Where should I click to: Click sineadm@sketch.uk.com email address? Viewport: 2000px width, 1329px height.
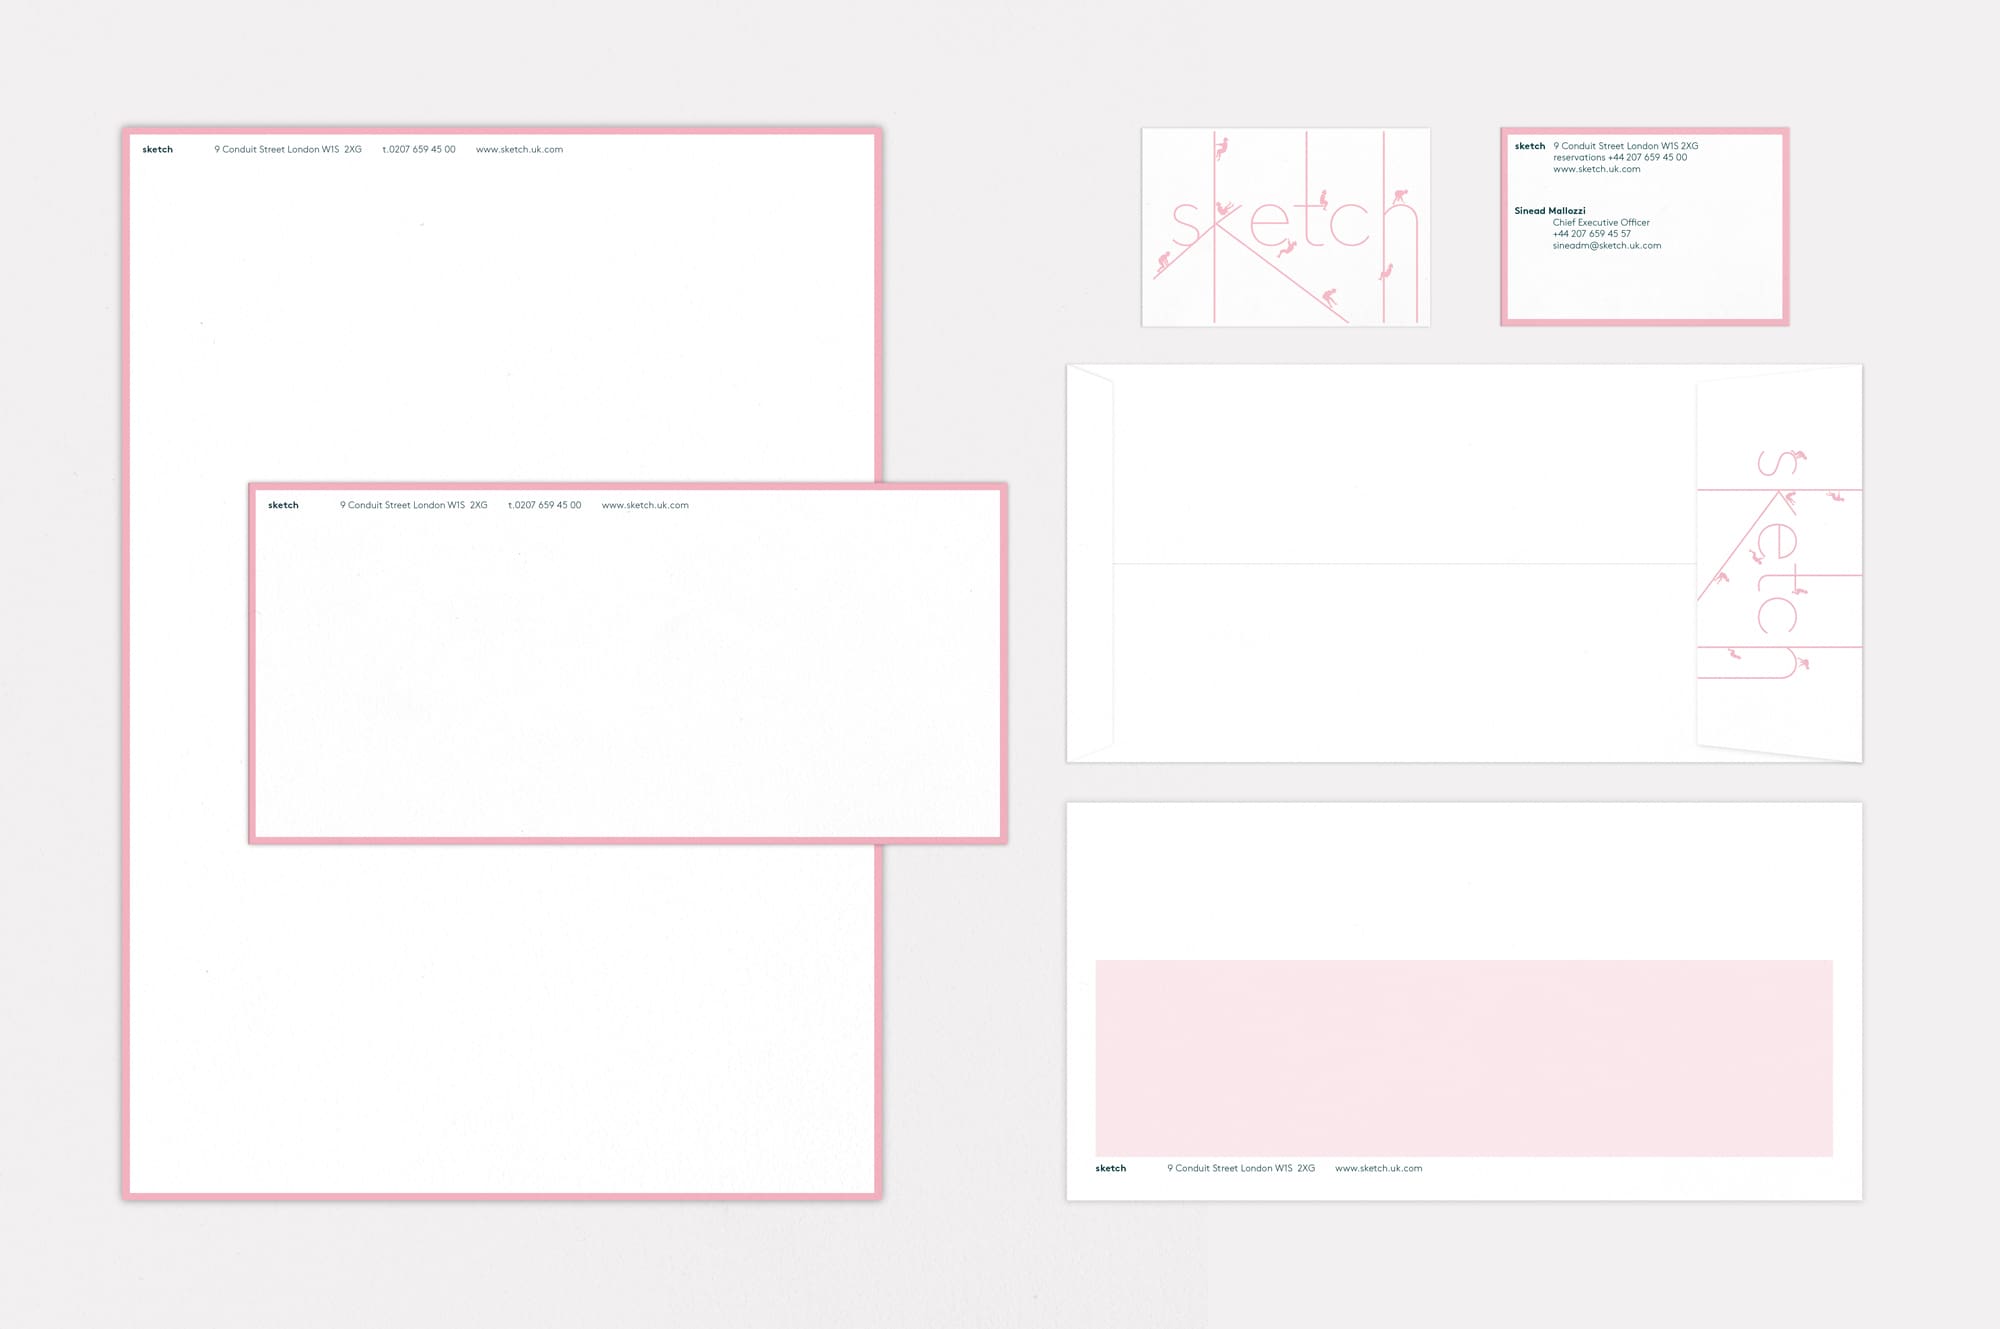click(1606, 246)
